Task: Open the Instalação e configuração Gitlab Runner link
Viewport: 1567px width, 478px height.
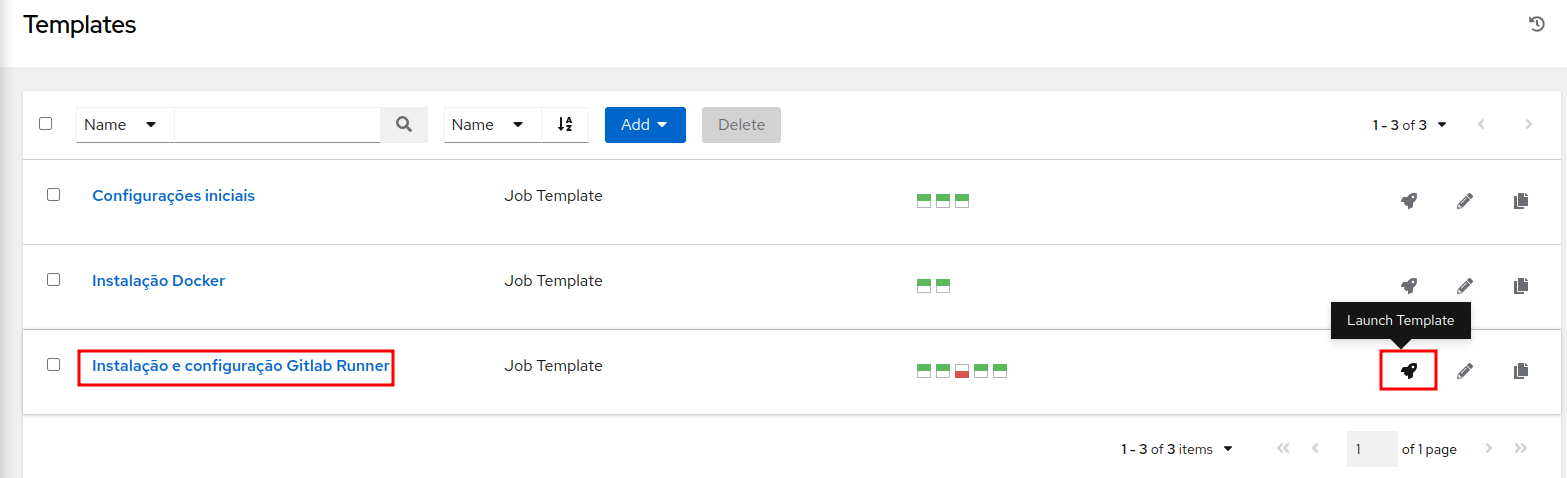Action: [x=241, y=366]
